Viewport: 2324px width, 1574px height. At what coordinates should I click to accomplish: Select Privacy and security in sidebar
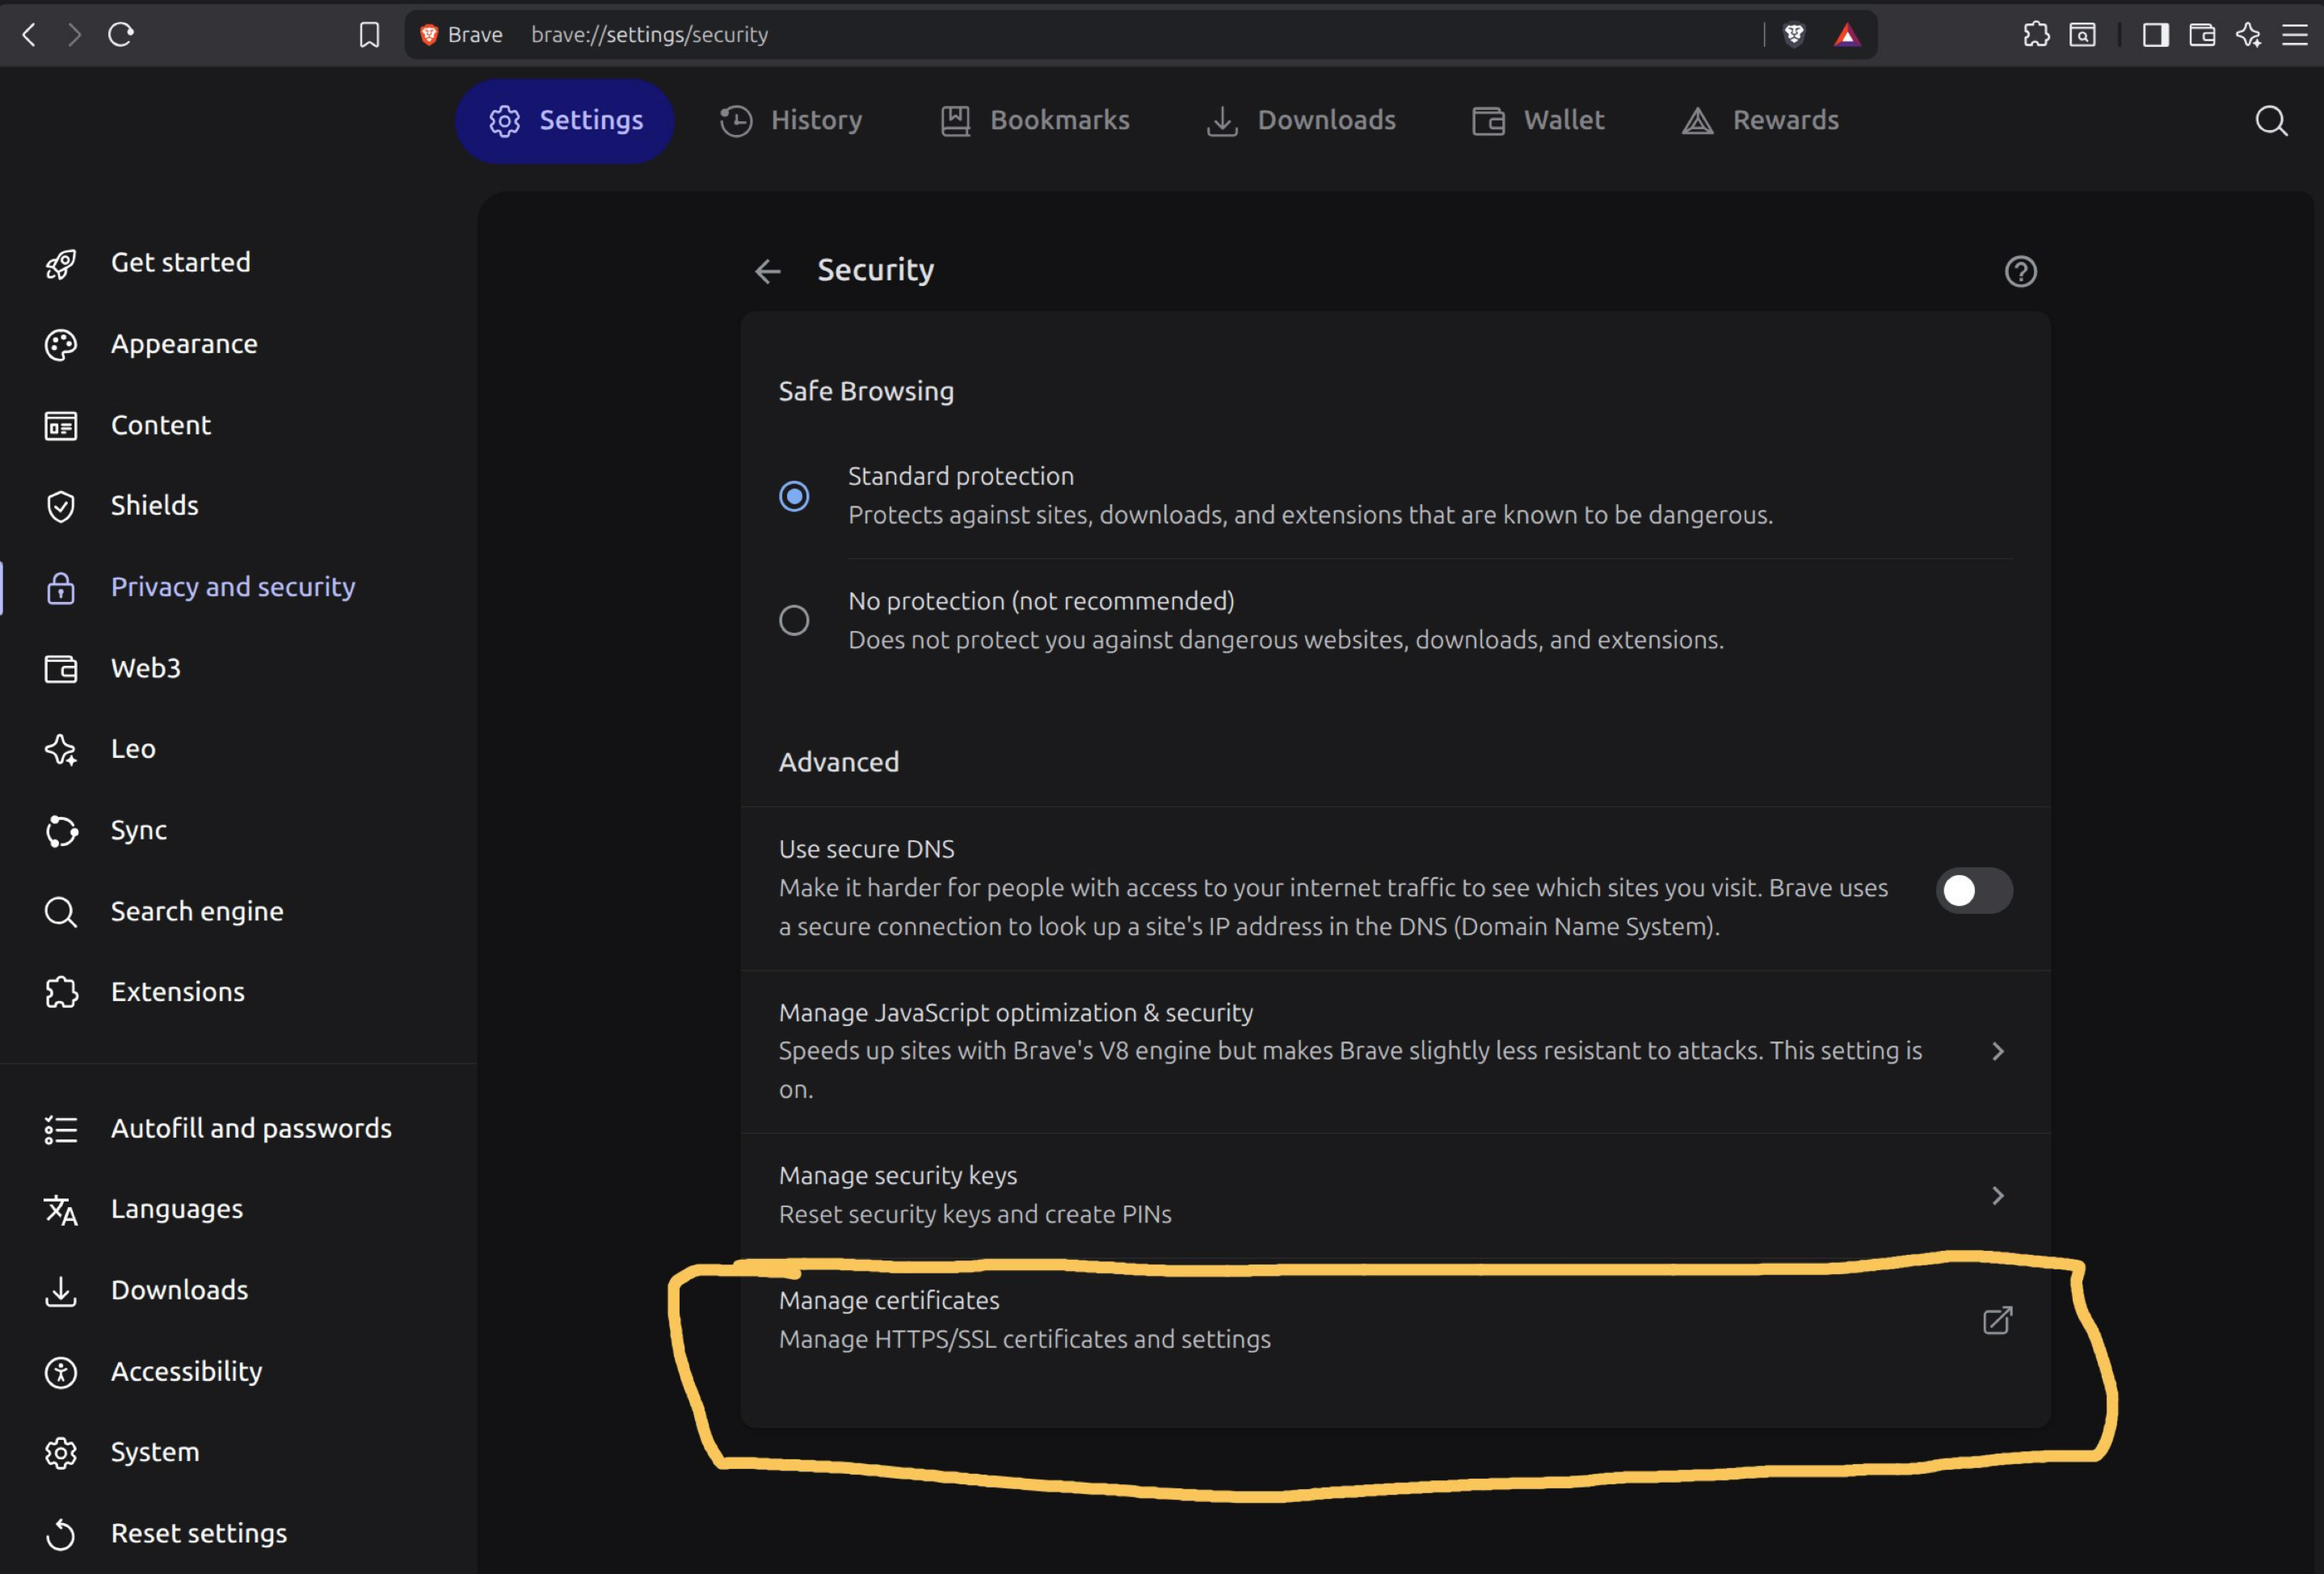coord(232,587)
